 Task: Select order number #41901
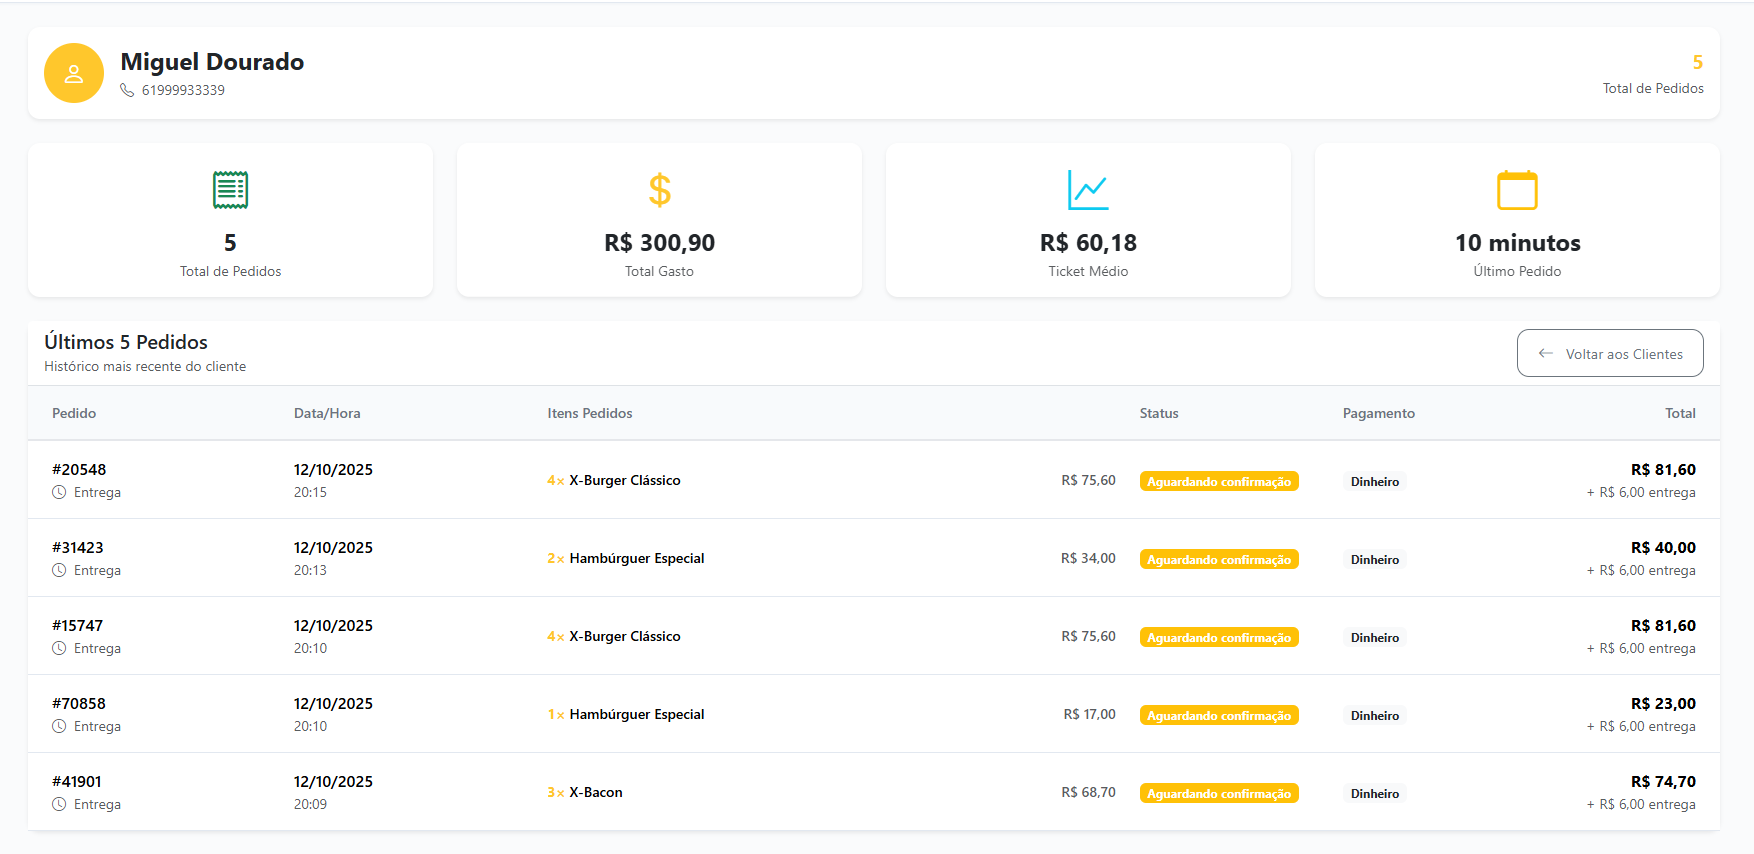tap(77, 781)
